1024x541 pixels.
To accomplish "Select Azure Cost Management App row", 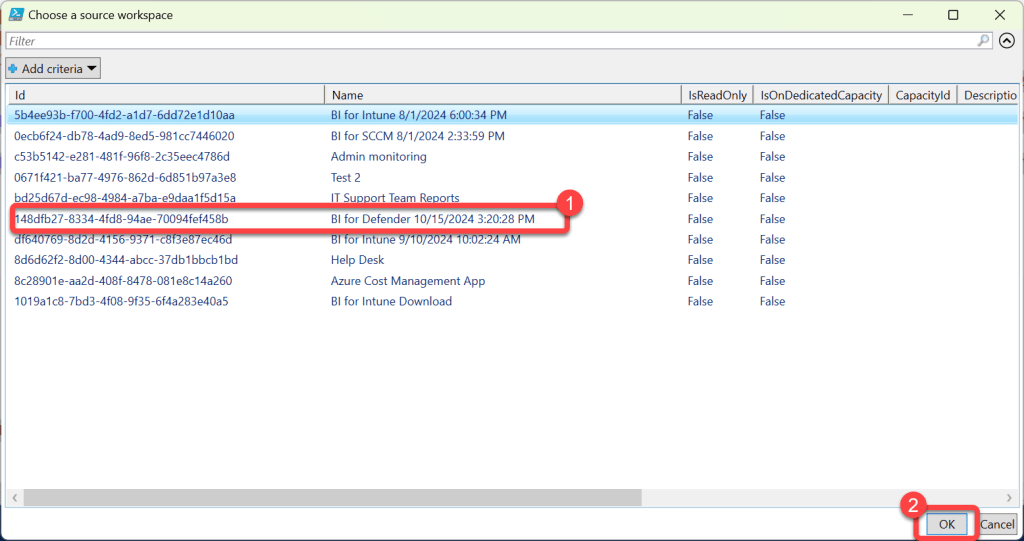I will click(x=407, y=281).
